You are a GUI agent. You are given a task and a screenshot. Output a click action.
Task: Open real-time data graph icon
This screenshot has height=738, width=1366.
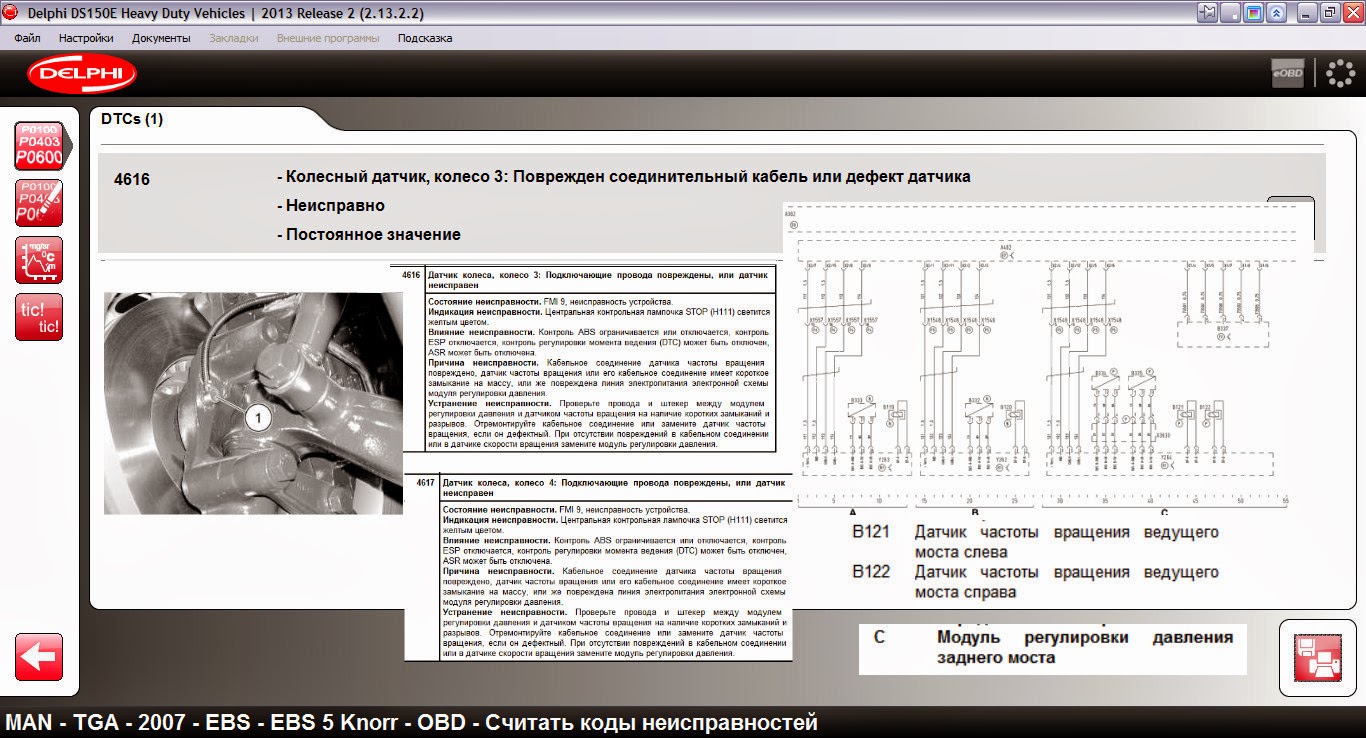(39, 260)
